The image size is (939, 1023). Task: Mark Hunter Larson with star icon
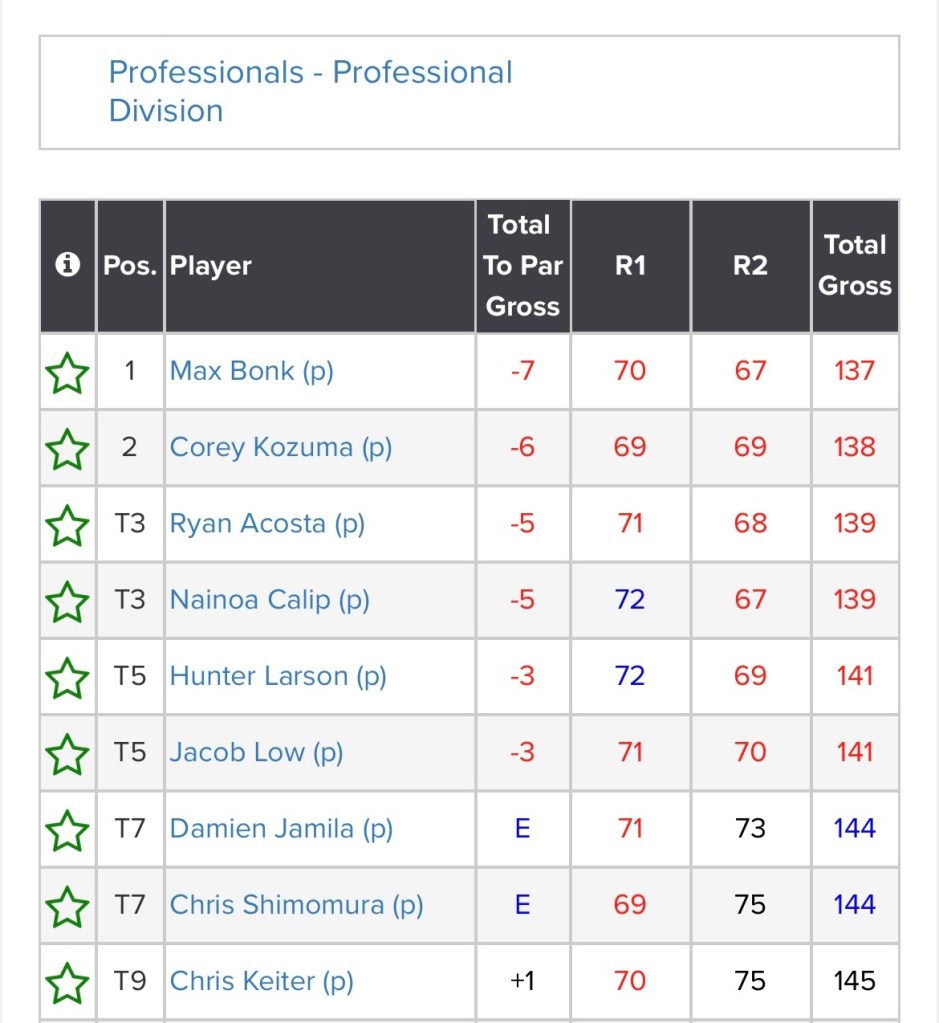pyautogui.click(x=67, y=677)
